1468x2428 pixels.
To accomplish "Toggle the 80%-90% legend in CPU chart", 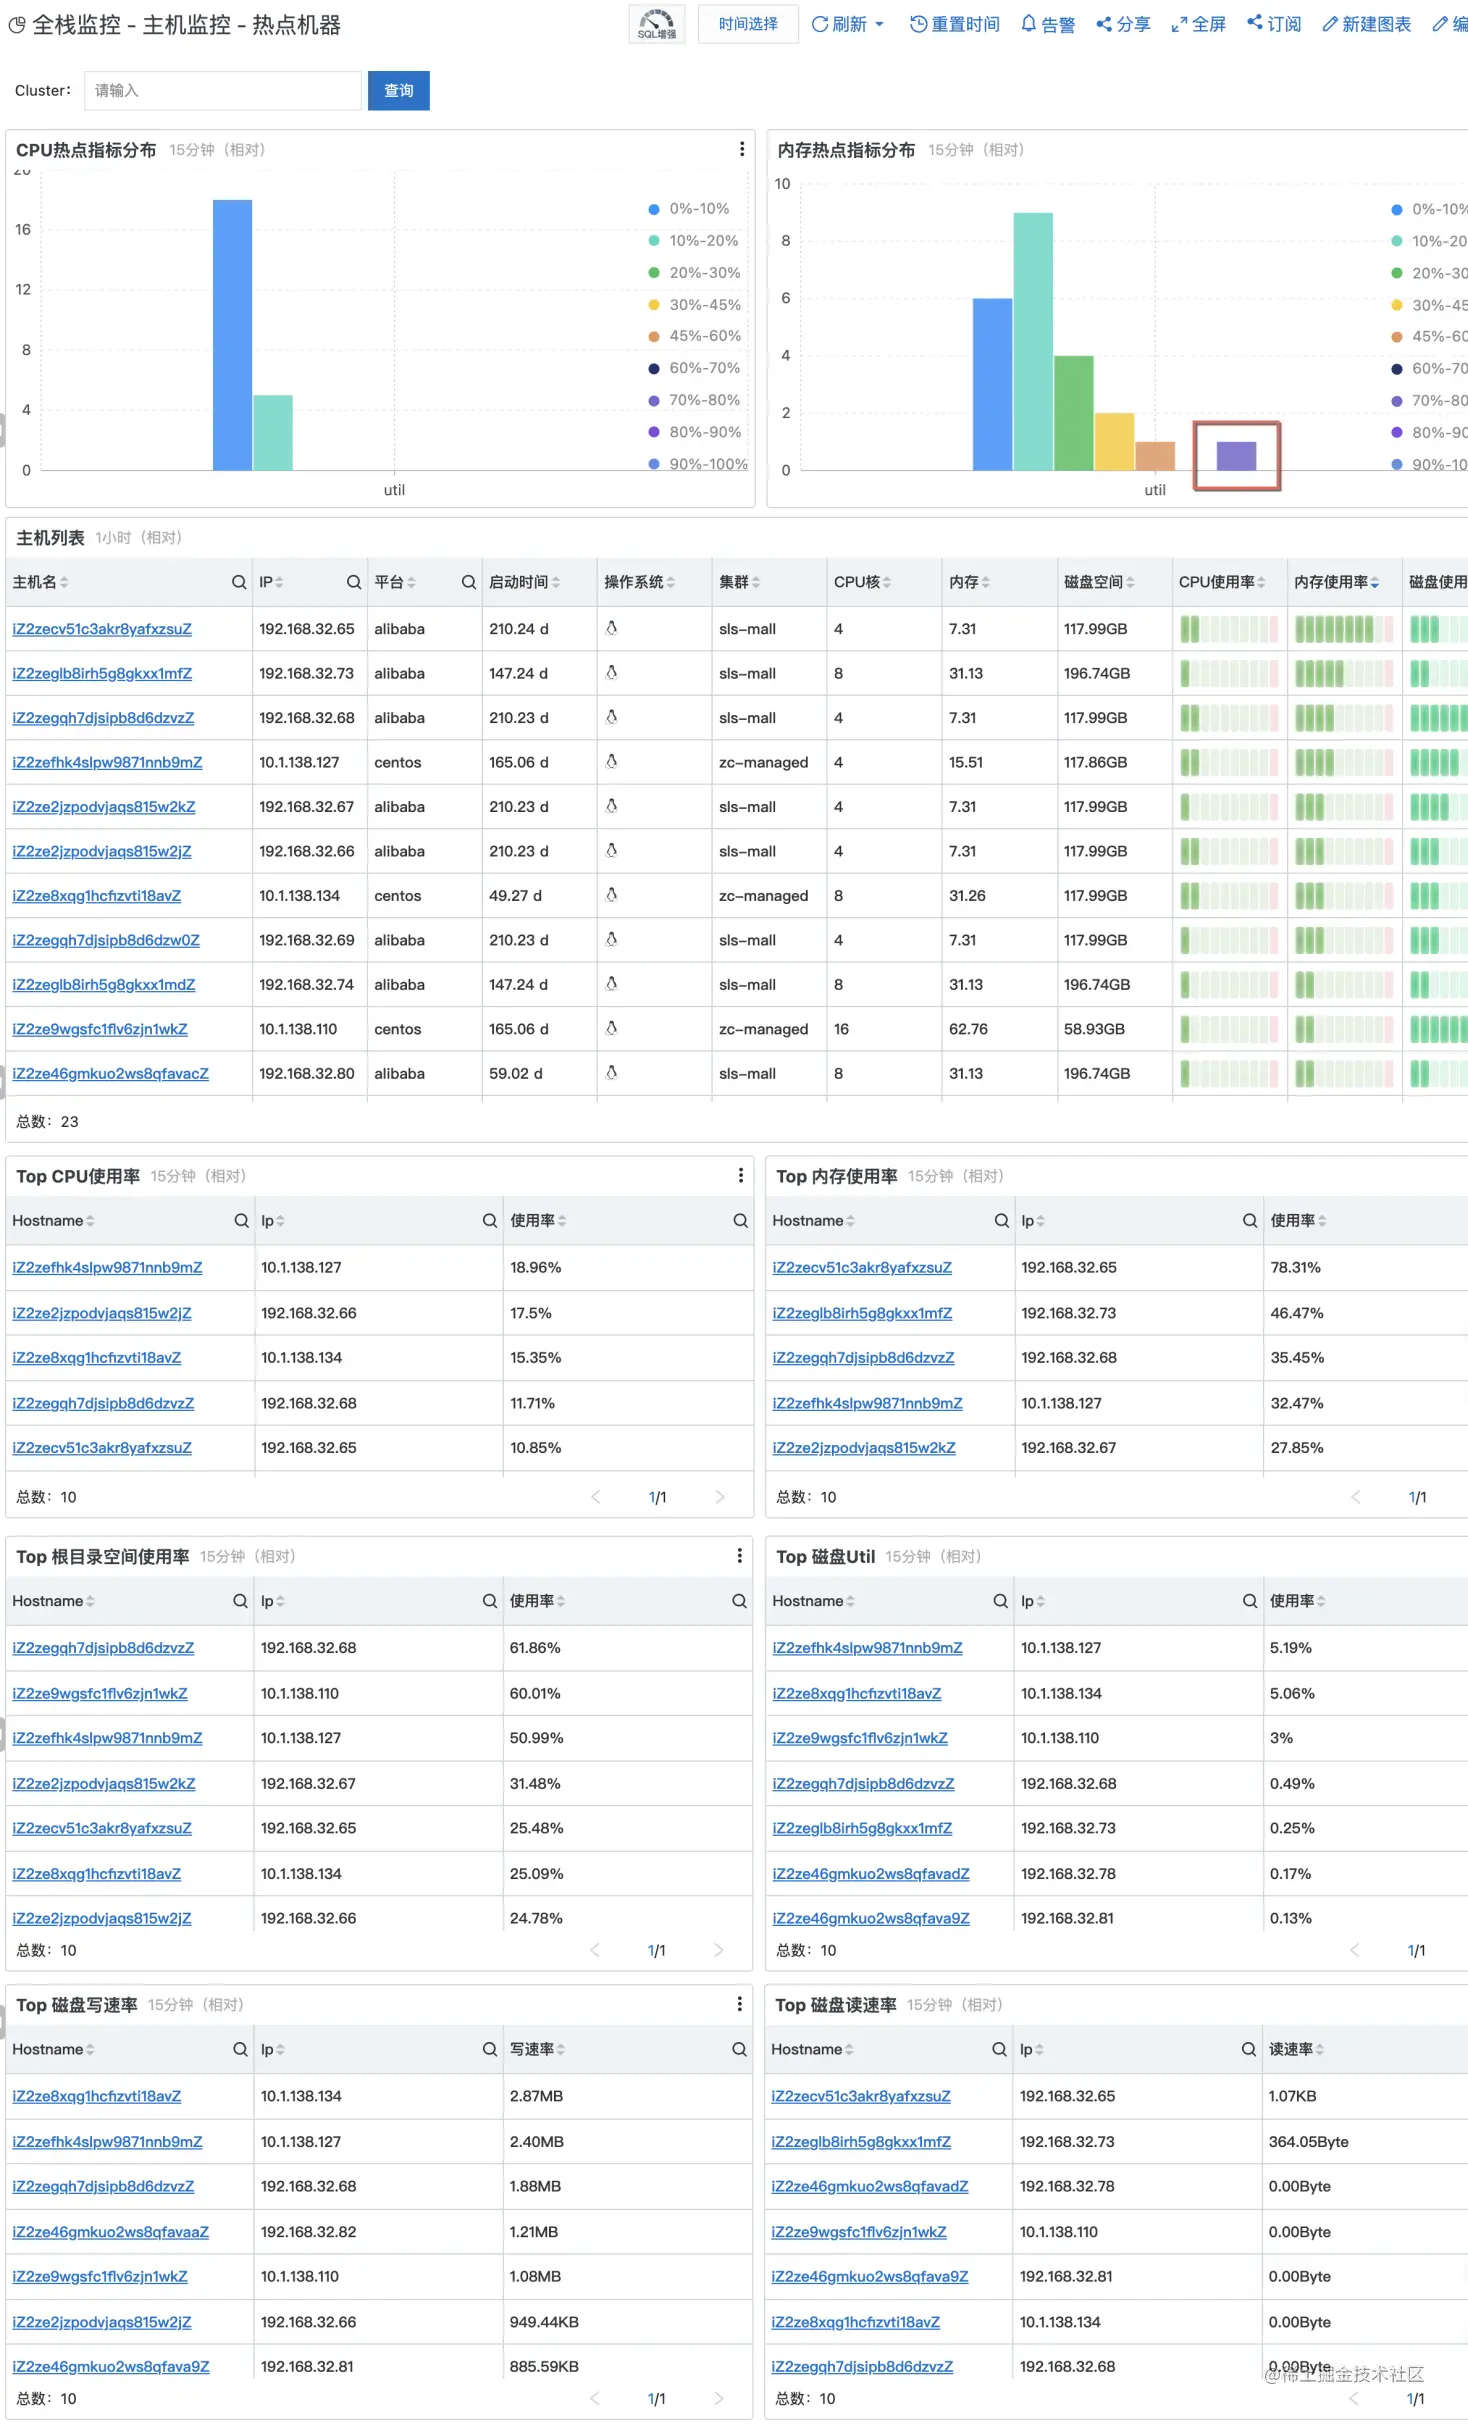I will (x=694, y=432).
